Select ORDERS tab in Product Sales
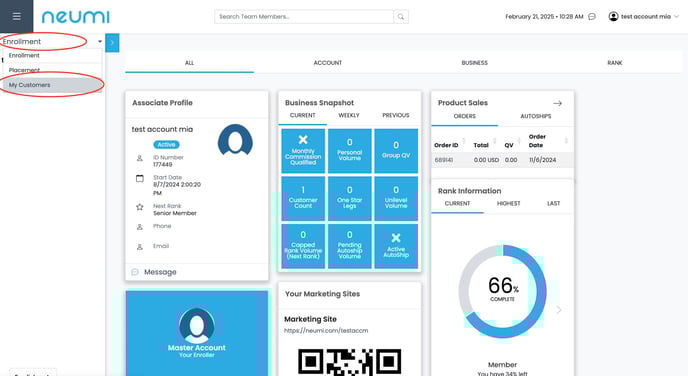 tap(464, 116)
